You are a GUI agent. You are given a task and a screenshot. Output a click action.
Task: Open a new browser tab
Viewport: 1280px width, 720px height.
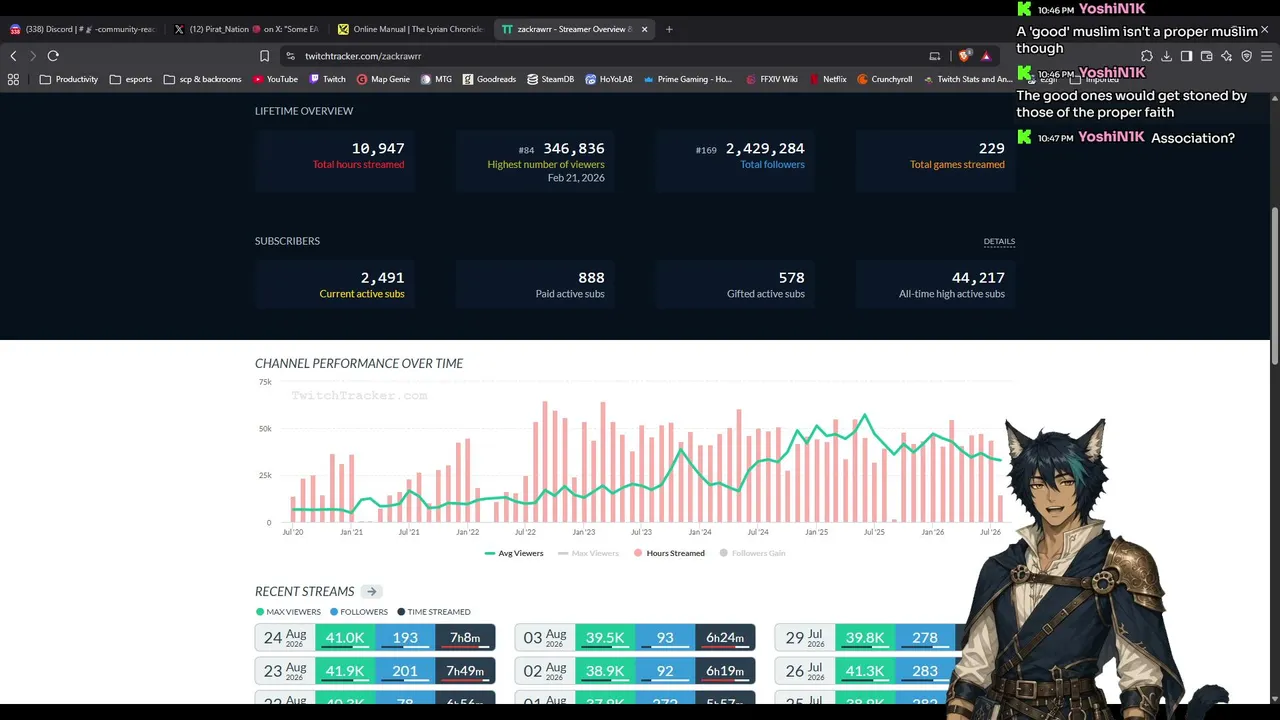click(669, 29)
